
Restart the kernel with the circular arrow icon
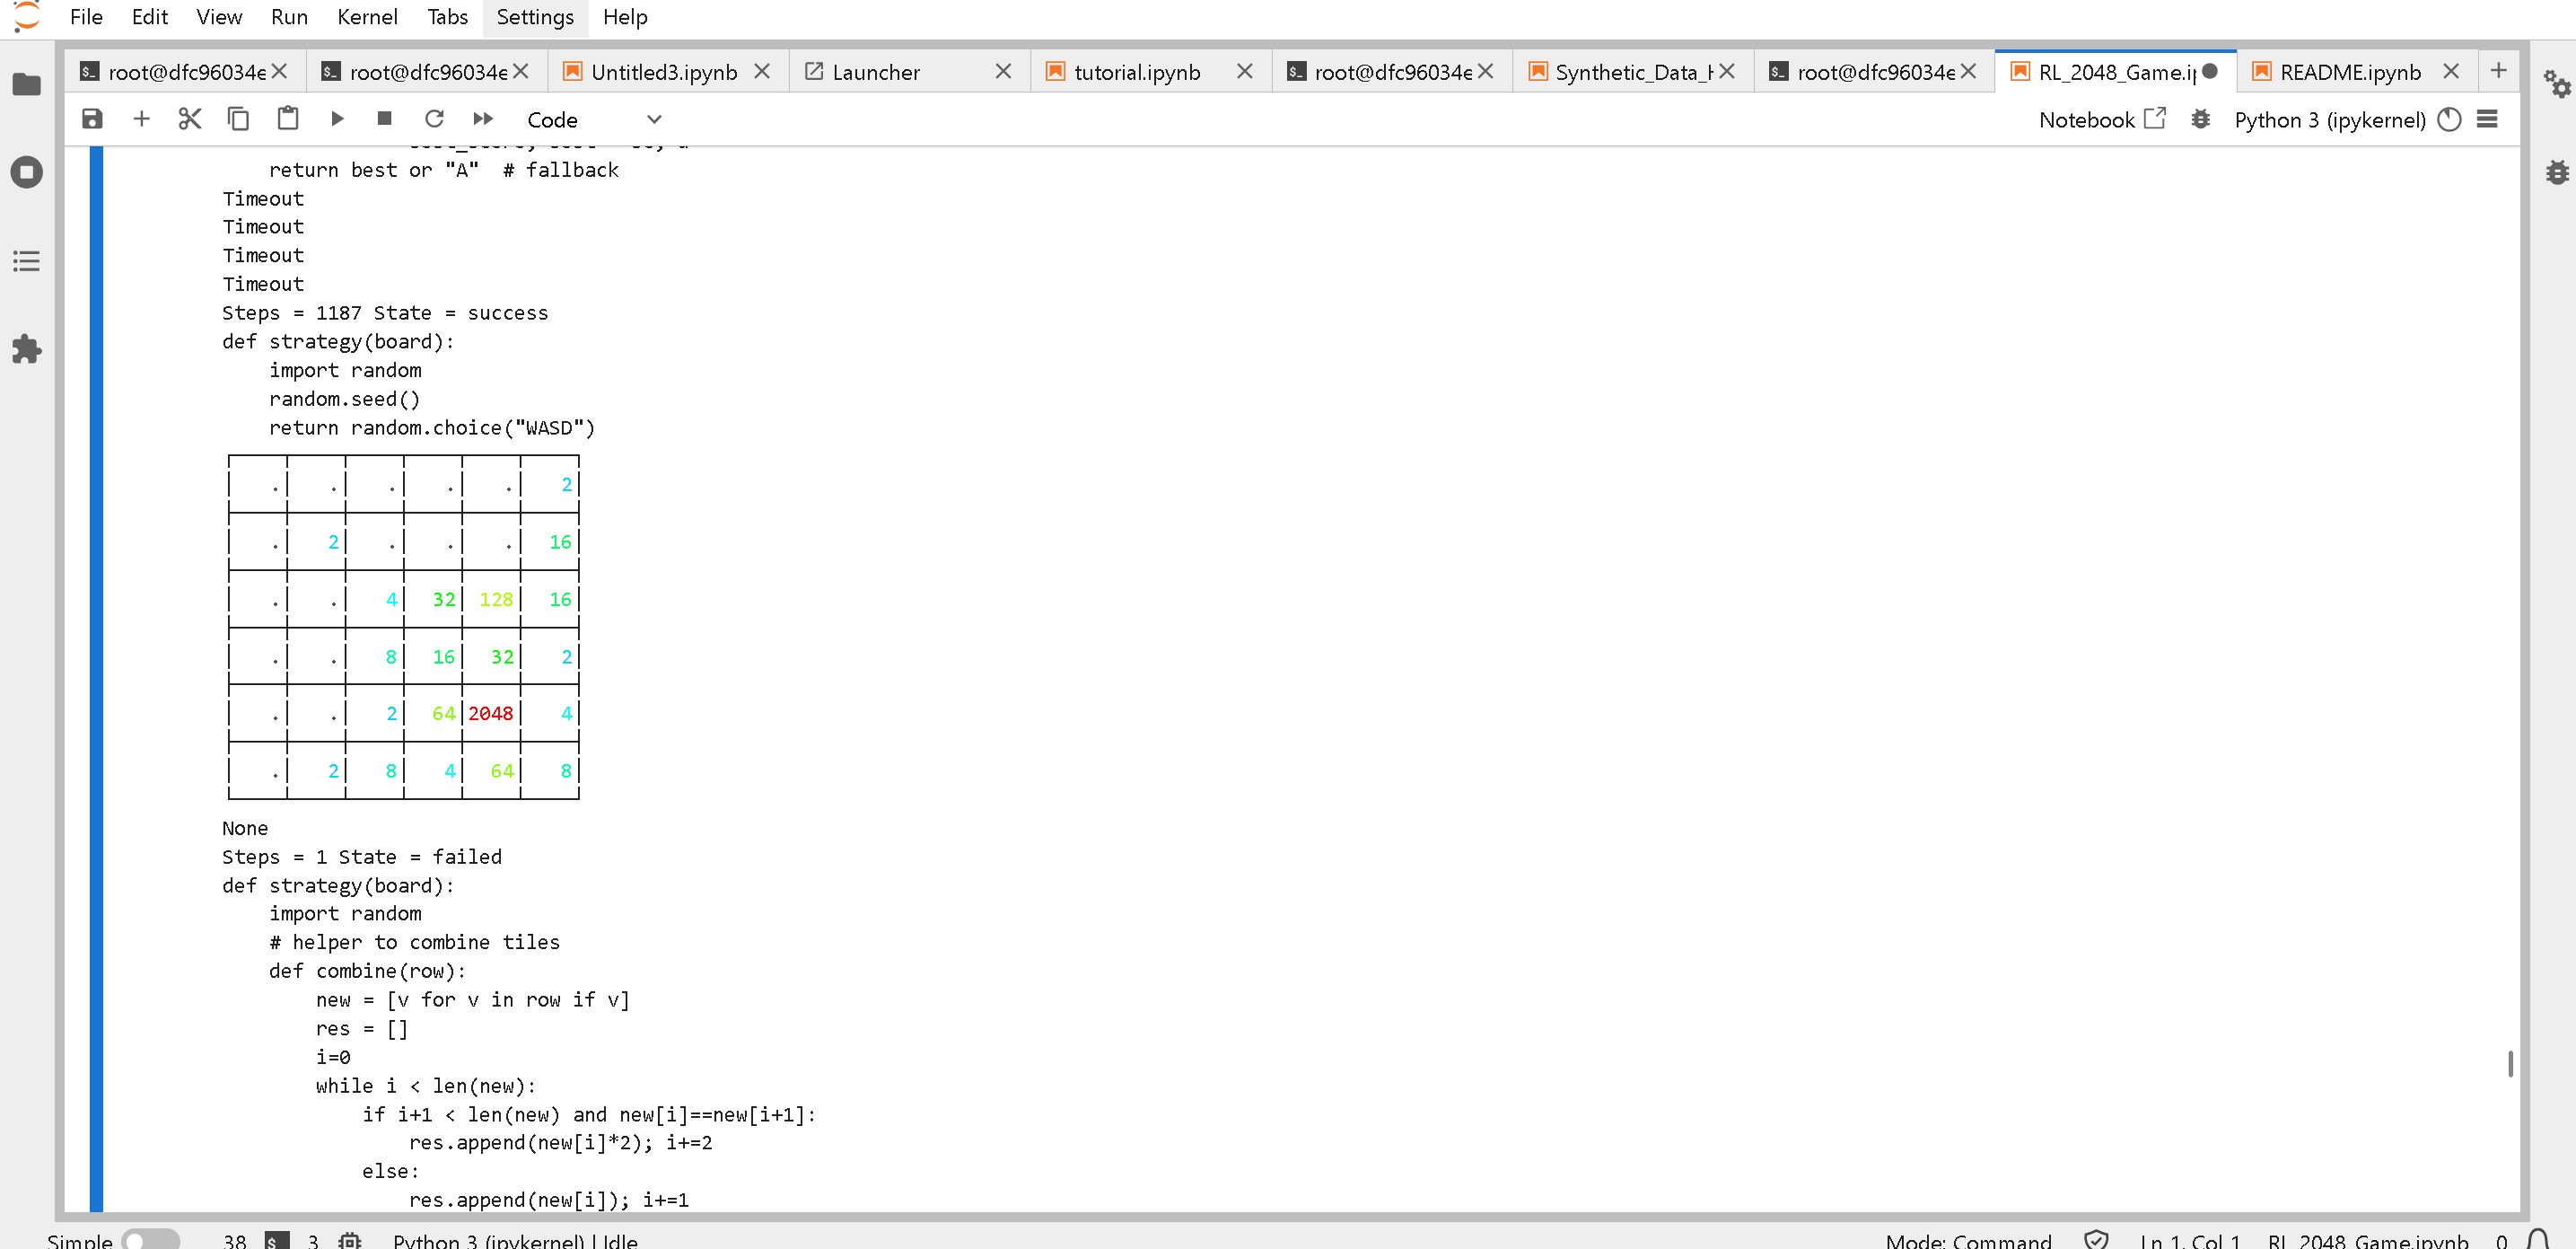coord(434,119)
